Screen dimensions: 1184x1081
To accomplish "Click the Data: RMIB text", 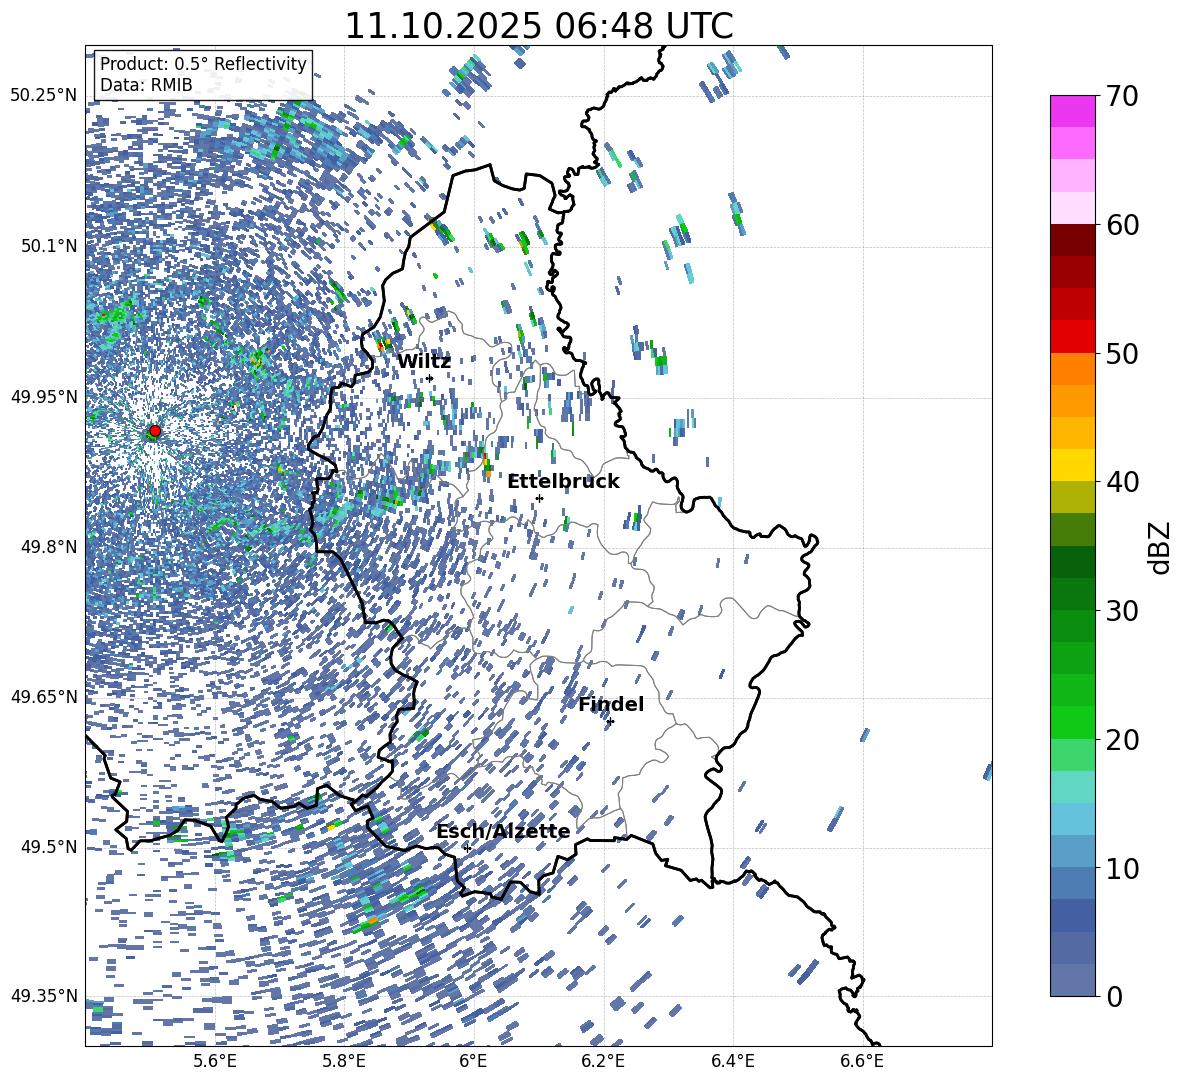I will (146, 85).
